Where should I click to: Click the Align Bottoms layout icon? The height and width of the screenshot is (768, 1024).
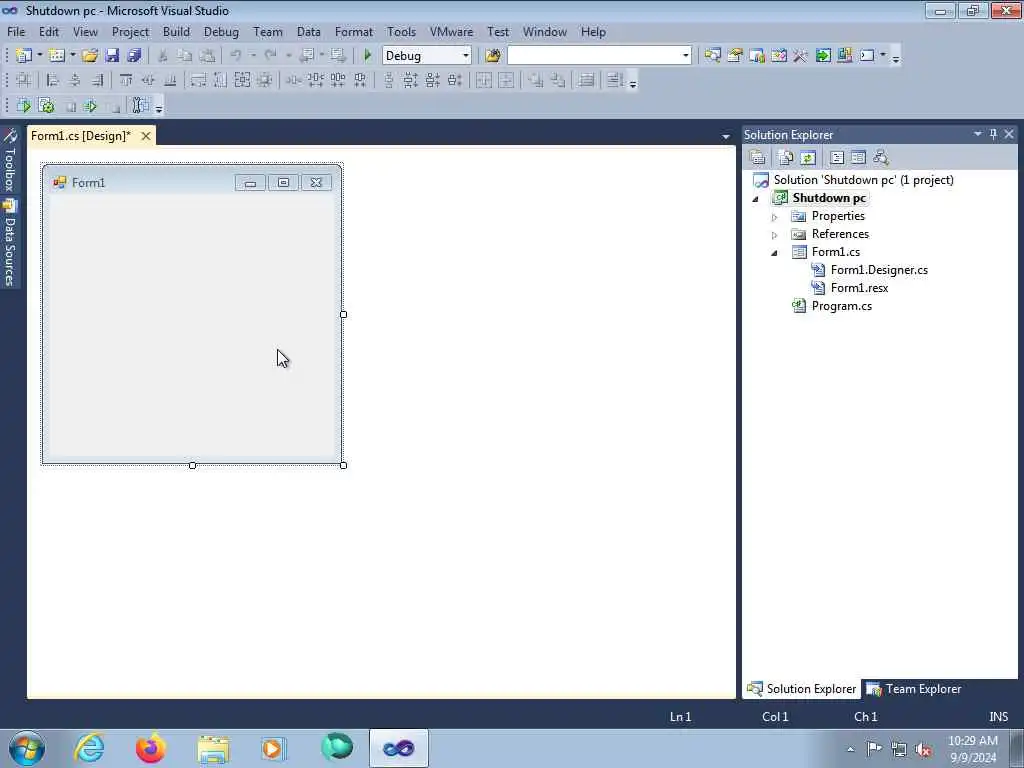pos(170,80)
